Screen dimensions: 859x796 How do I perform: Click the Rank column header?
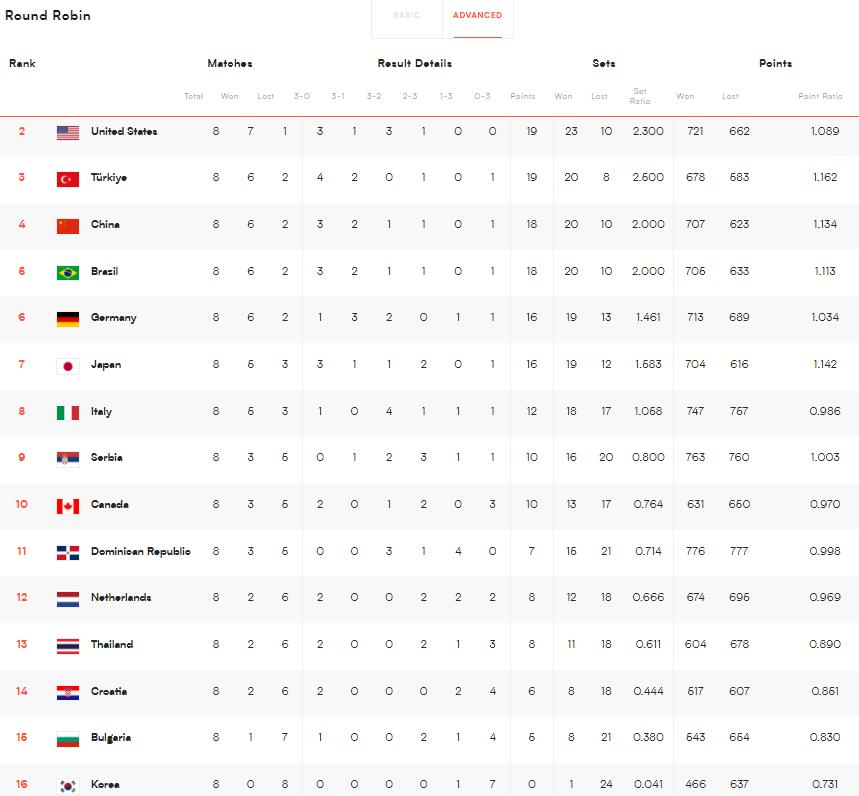coord(22,64)
